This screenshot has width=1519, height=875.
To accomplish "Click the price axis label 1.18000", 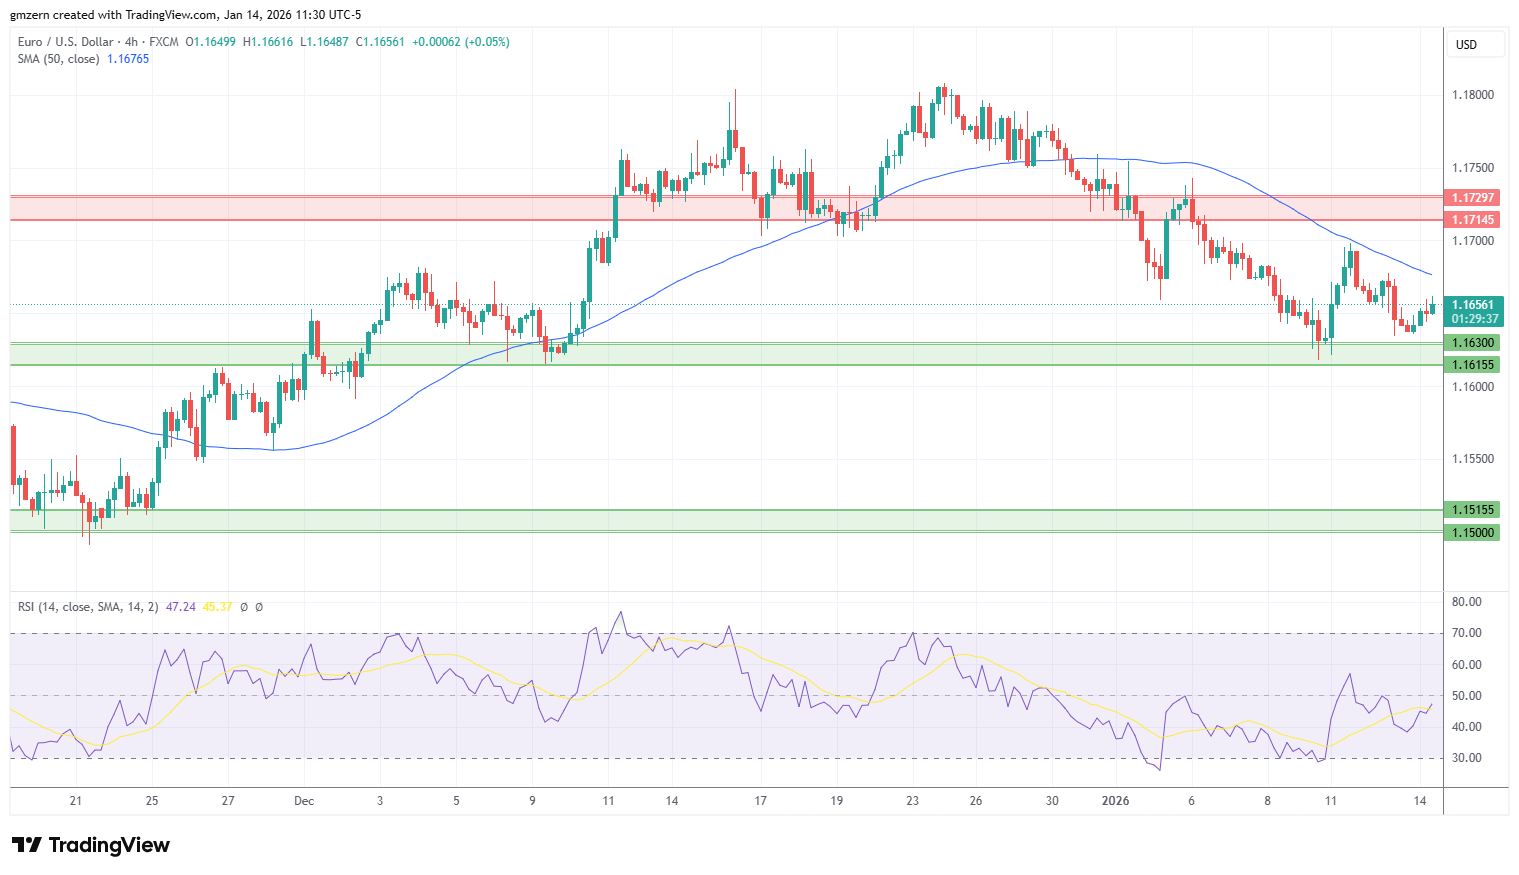I will (x=1473, y=95).
